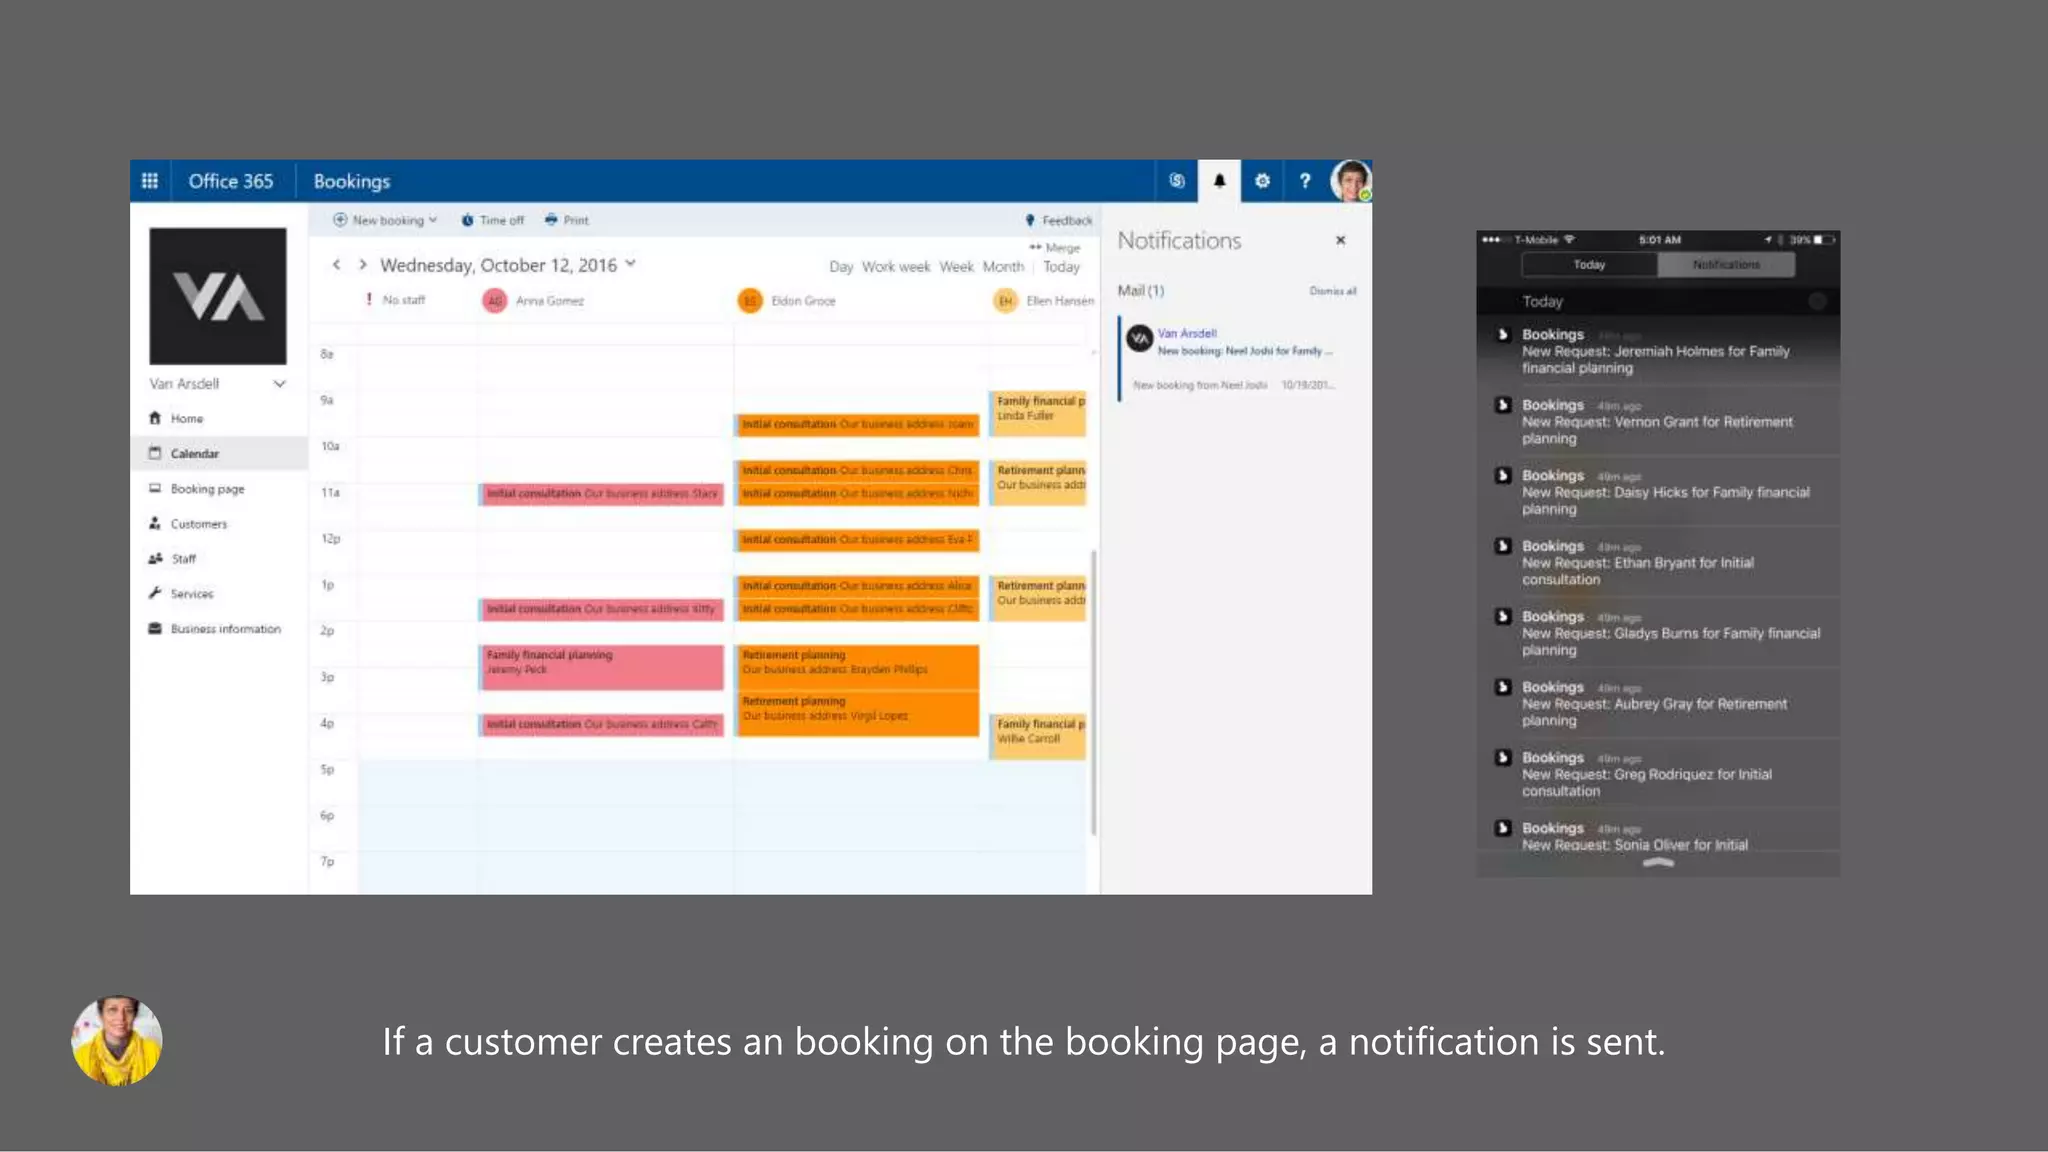Click the calendar vertical scrollbar
This screenshot has height=1152, width=2048.
coord(1094,692)
